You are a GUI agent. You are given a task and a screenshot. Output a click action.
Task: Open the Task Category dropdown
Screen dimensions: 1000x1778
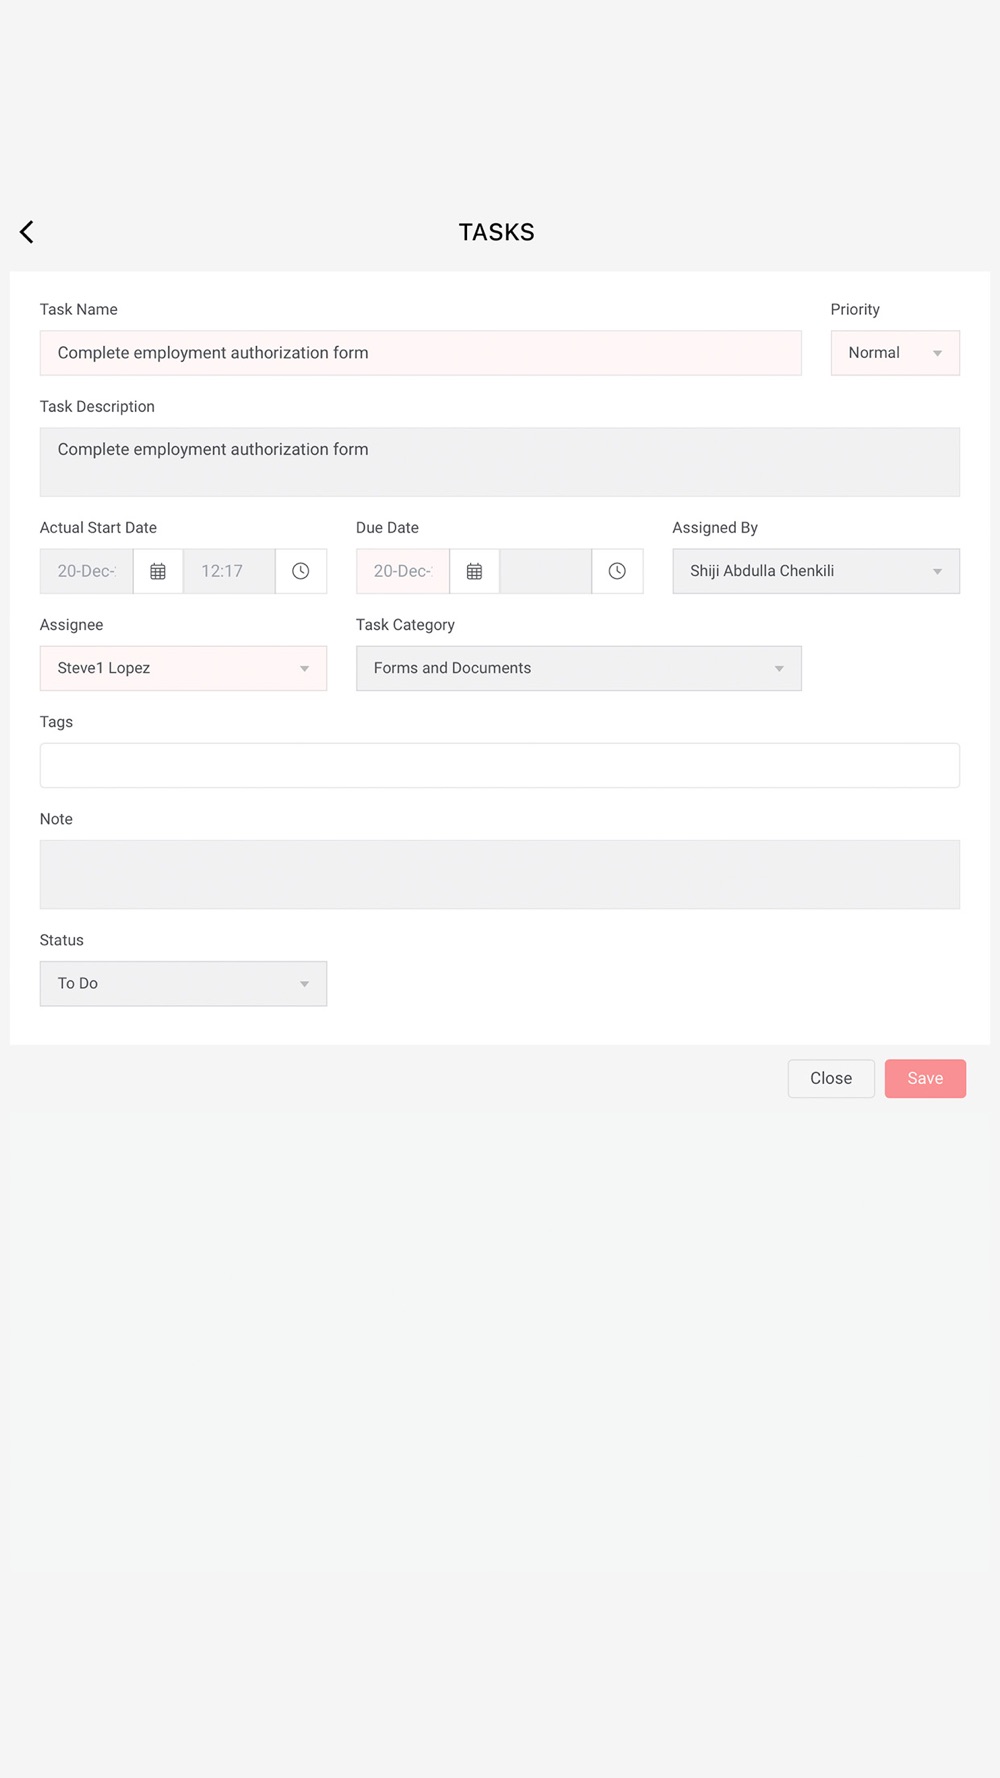[579, 668]
